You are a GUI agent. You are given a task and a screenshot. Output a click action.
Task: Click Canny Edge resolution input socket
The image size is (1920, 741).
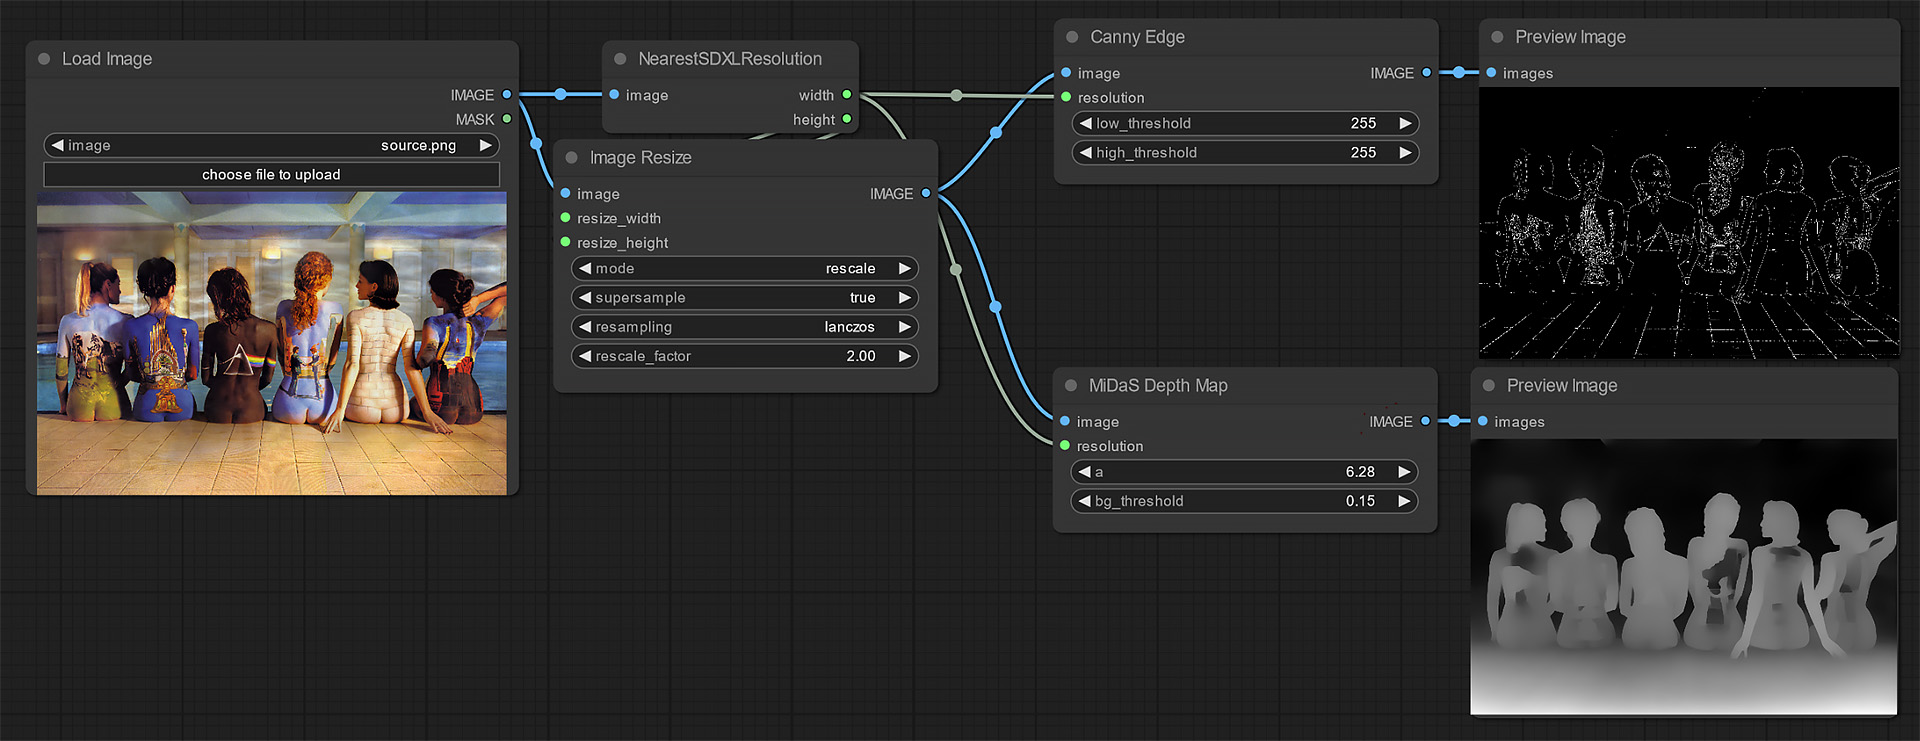pyautogui.click(x=1066, y=97)
